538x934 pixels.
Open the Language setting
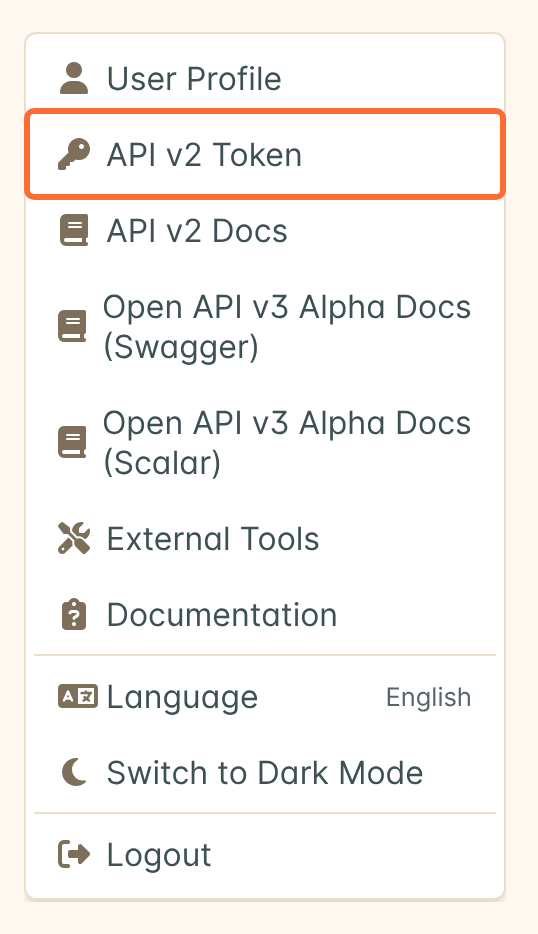265,697
